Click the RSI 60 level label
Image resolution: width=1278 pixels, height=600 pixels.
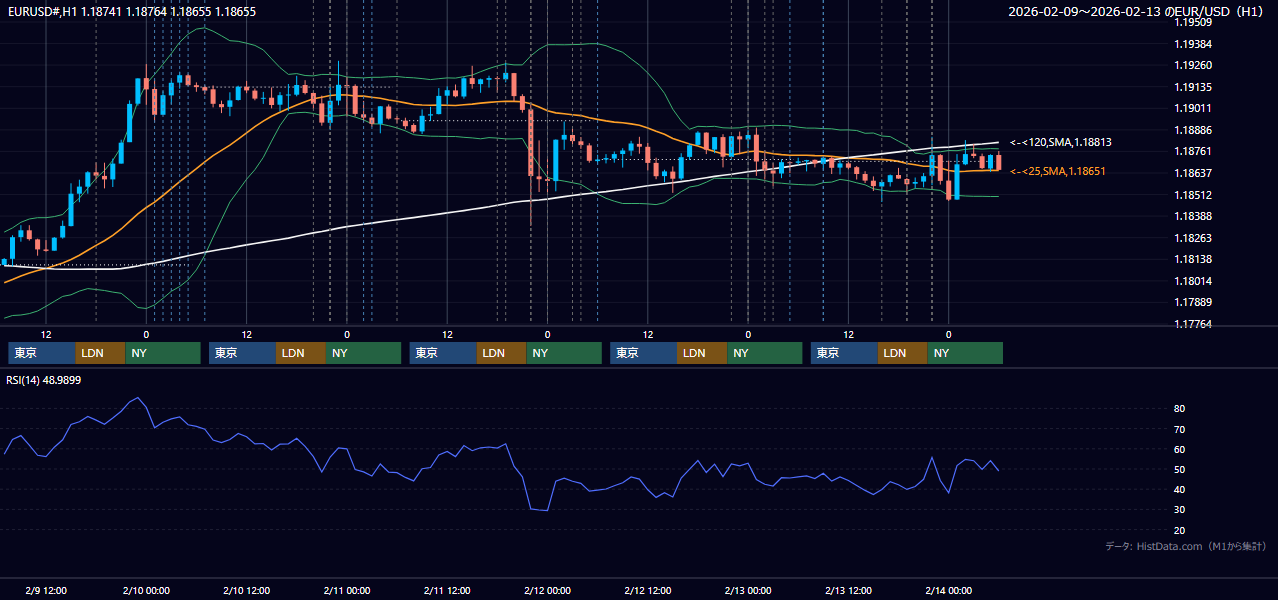click(1180, 449)
